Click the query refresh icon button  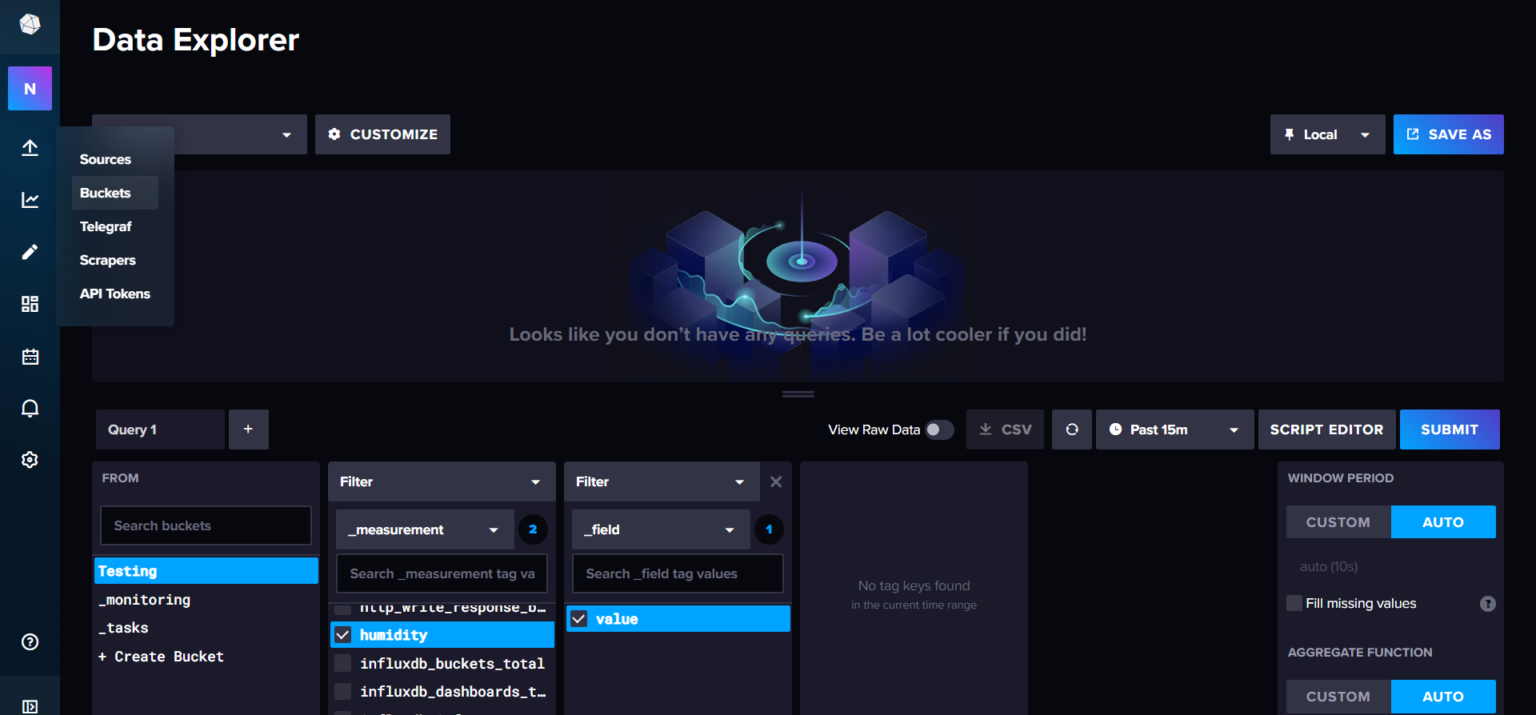[1072, 429]
